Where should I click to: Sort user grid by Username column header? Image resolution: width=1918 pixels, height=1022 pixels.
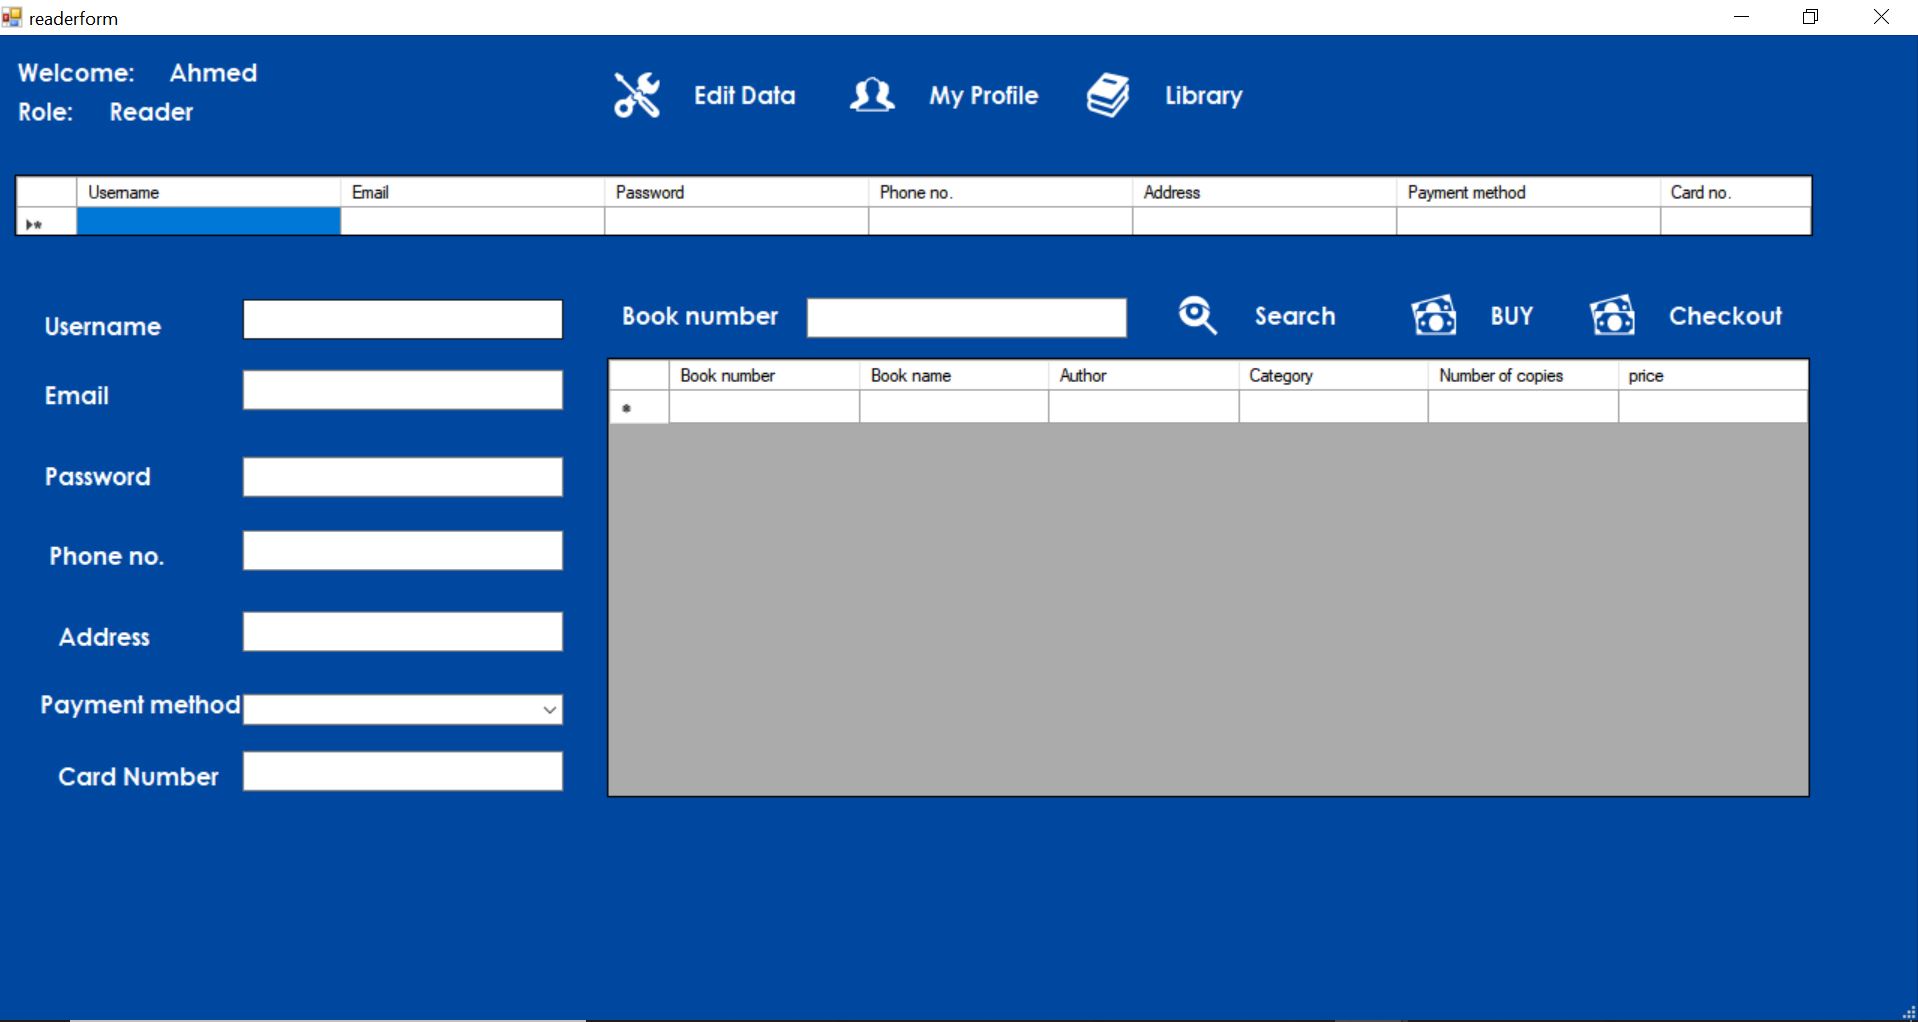click(x=209, y=192)
